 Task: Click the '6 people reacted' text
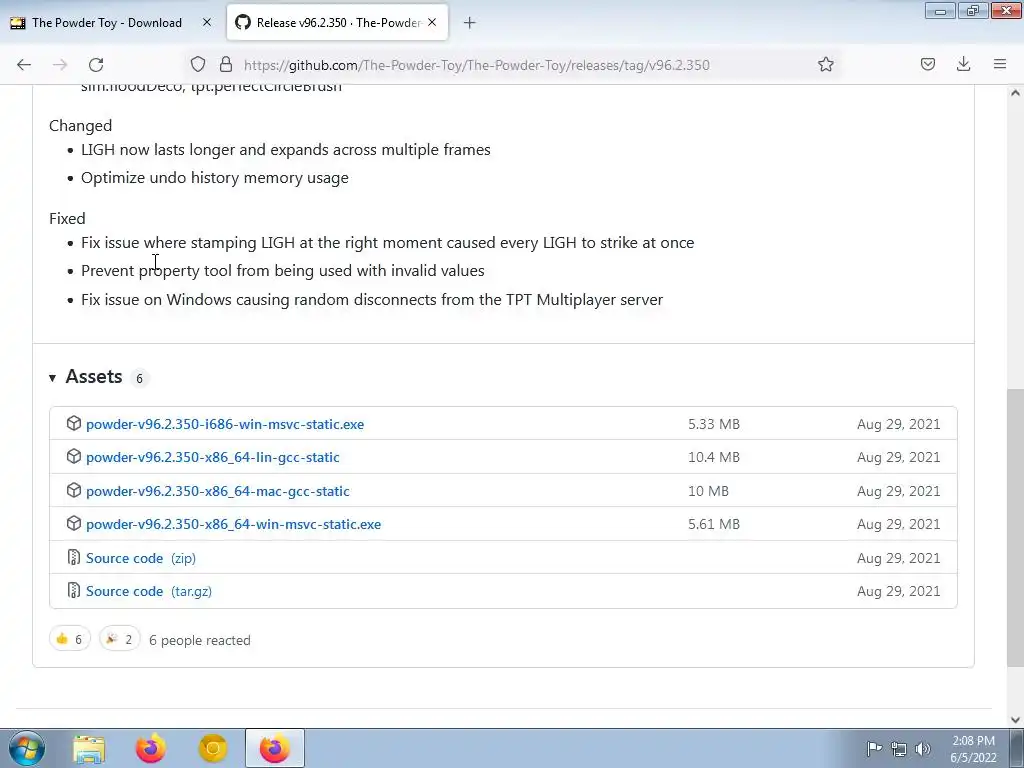(x=199, y=640)
